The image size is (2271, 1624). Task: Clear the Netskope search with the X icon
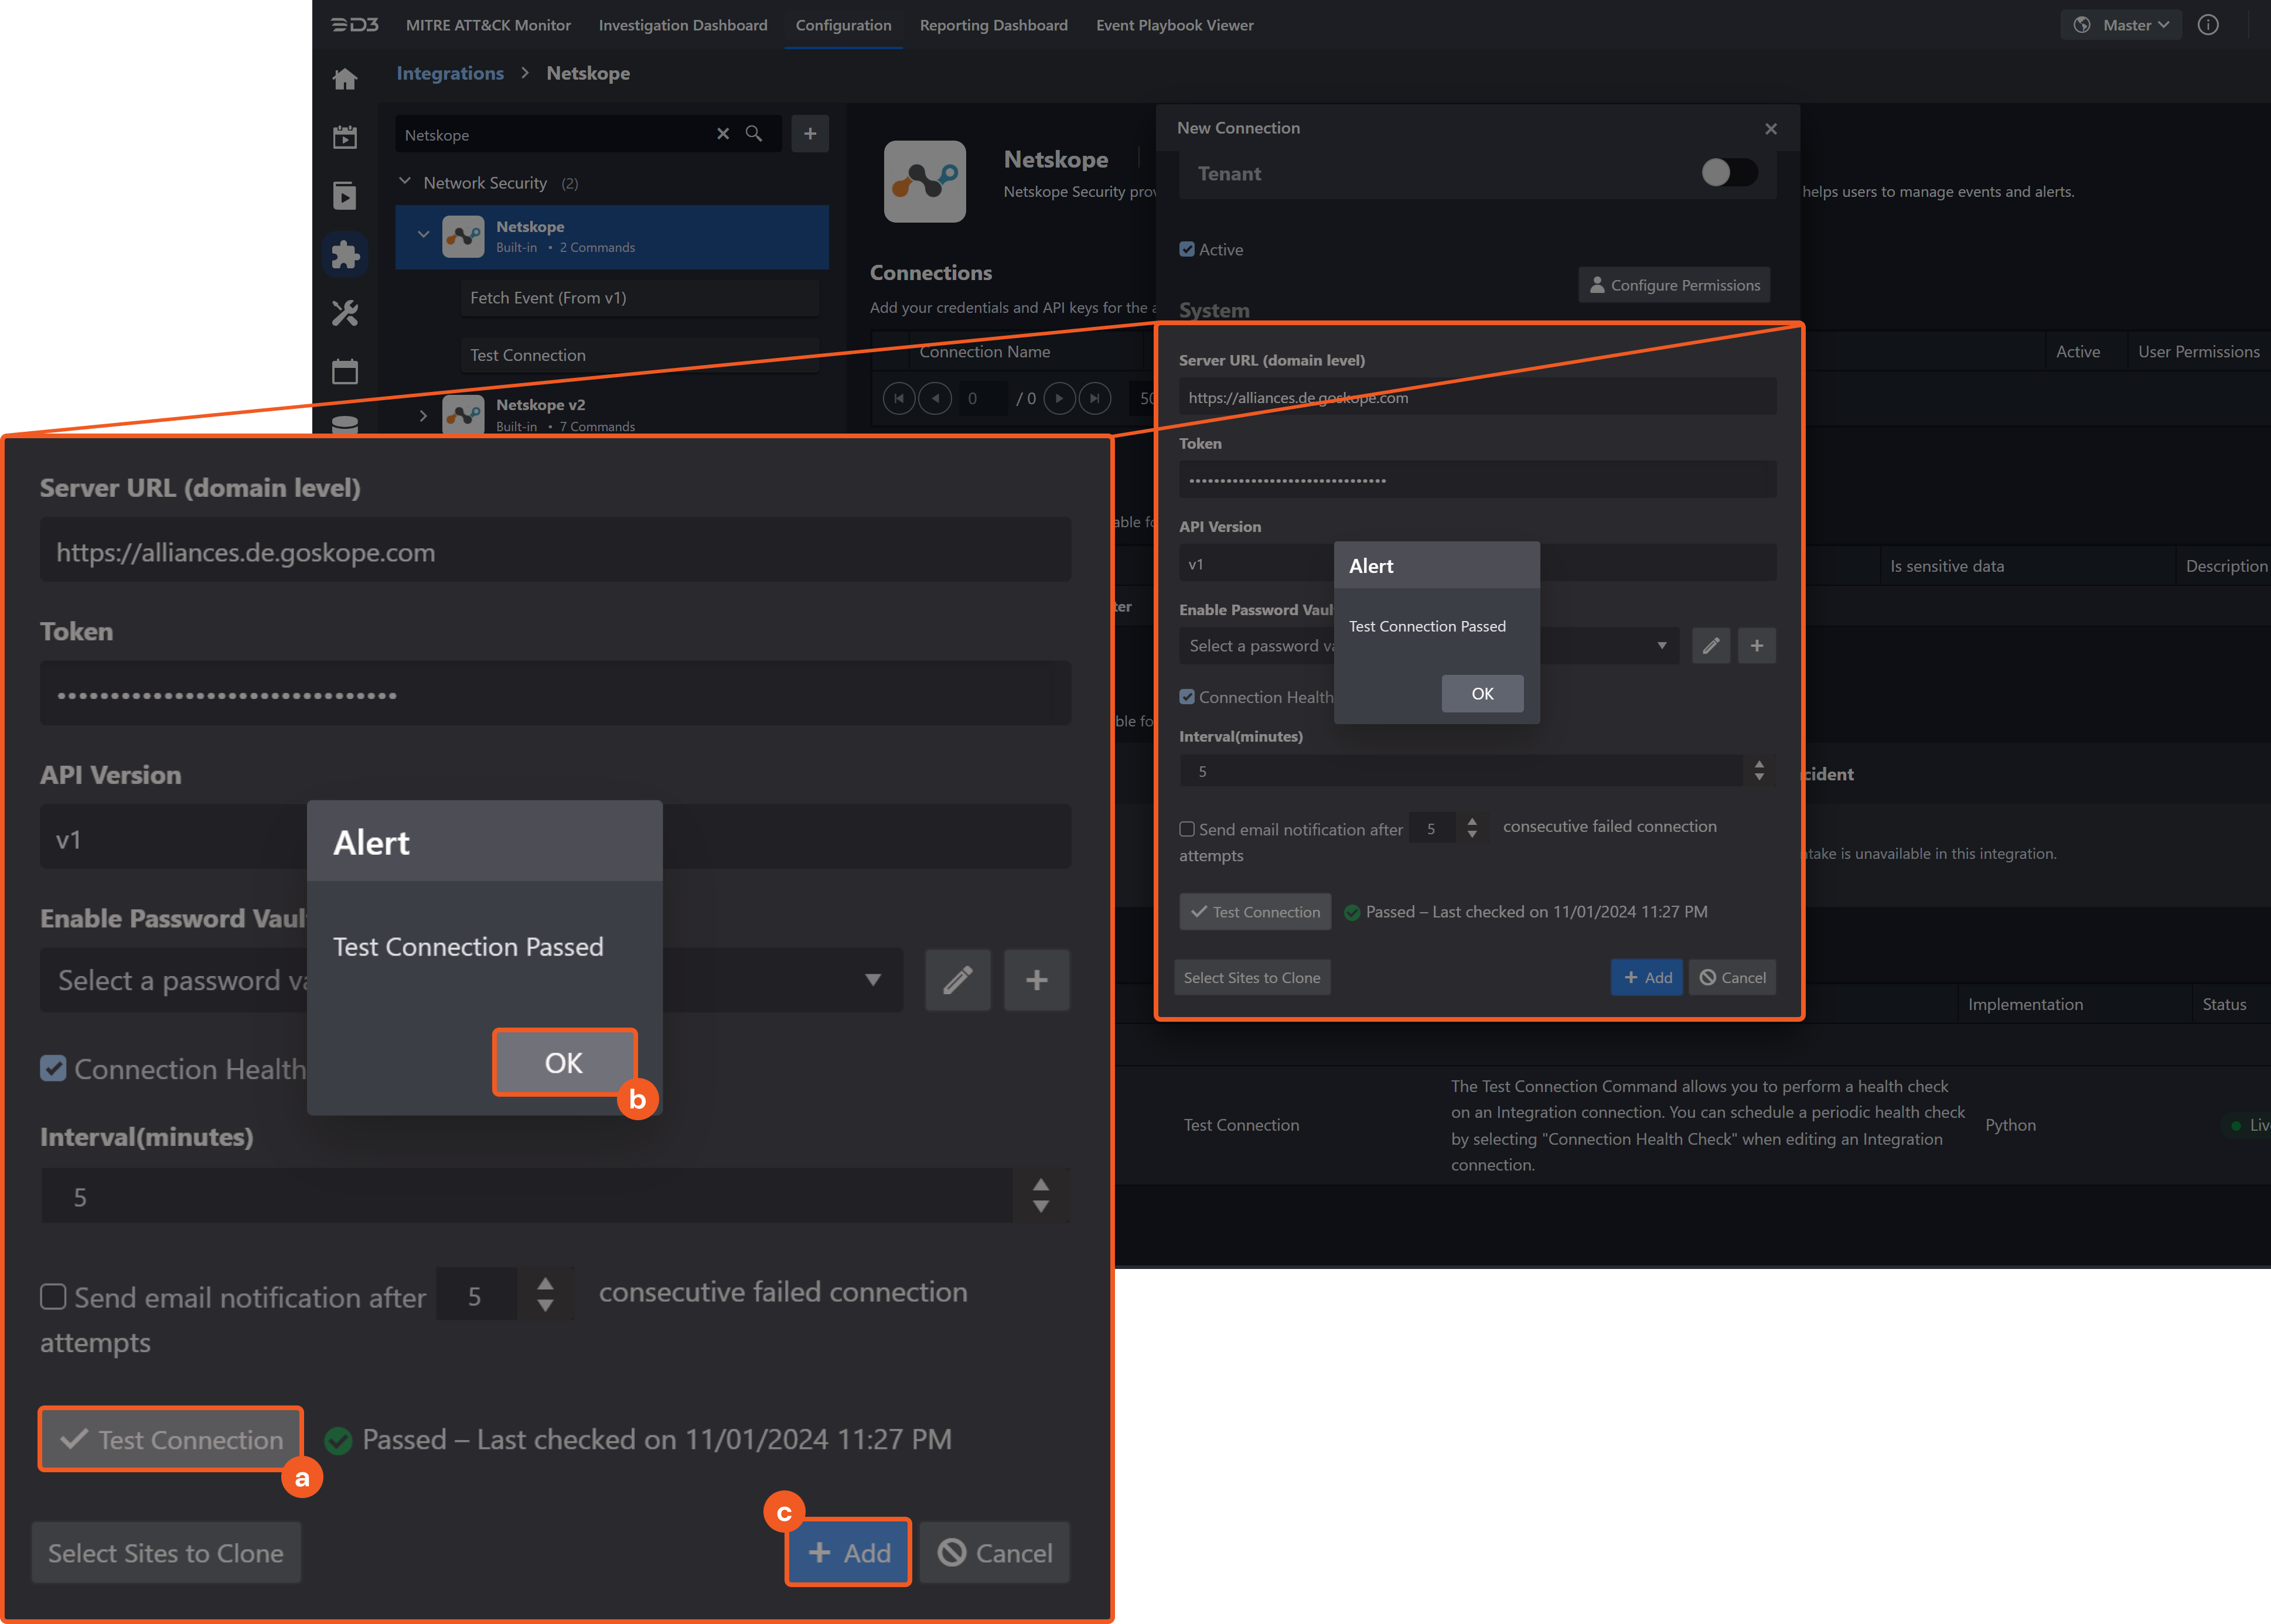pos(723,134)
